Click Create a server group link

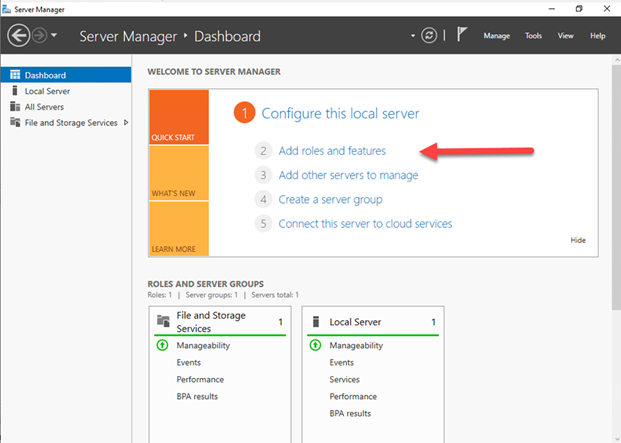pyautogui.click(x=330, y=200)
